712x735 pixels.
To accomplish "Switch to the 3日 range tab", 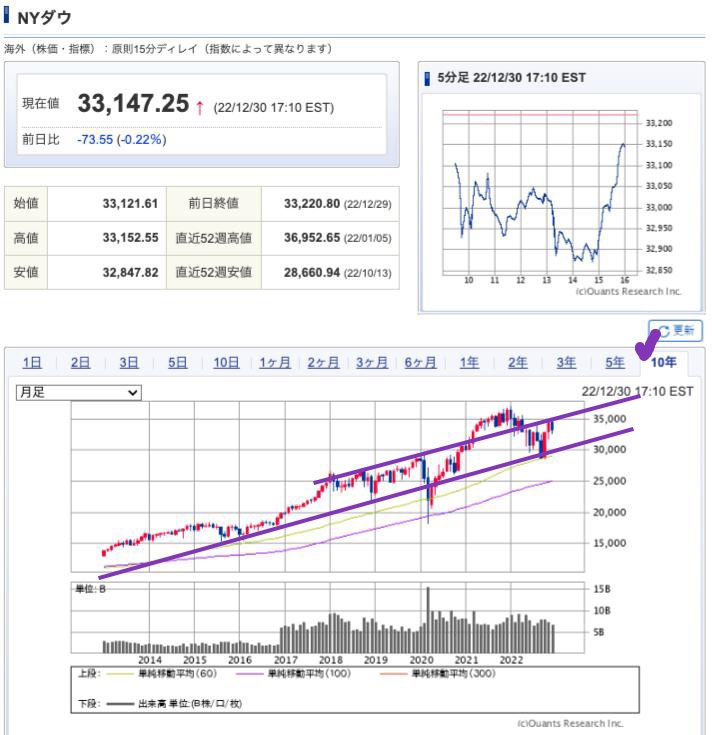I will pos(128,362).
